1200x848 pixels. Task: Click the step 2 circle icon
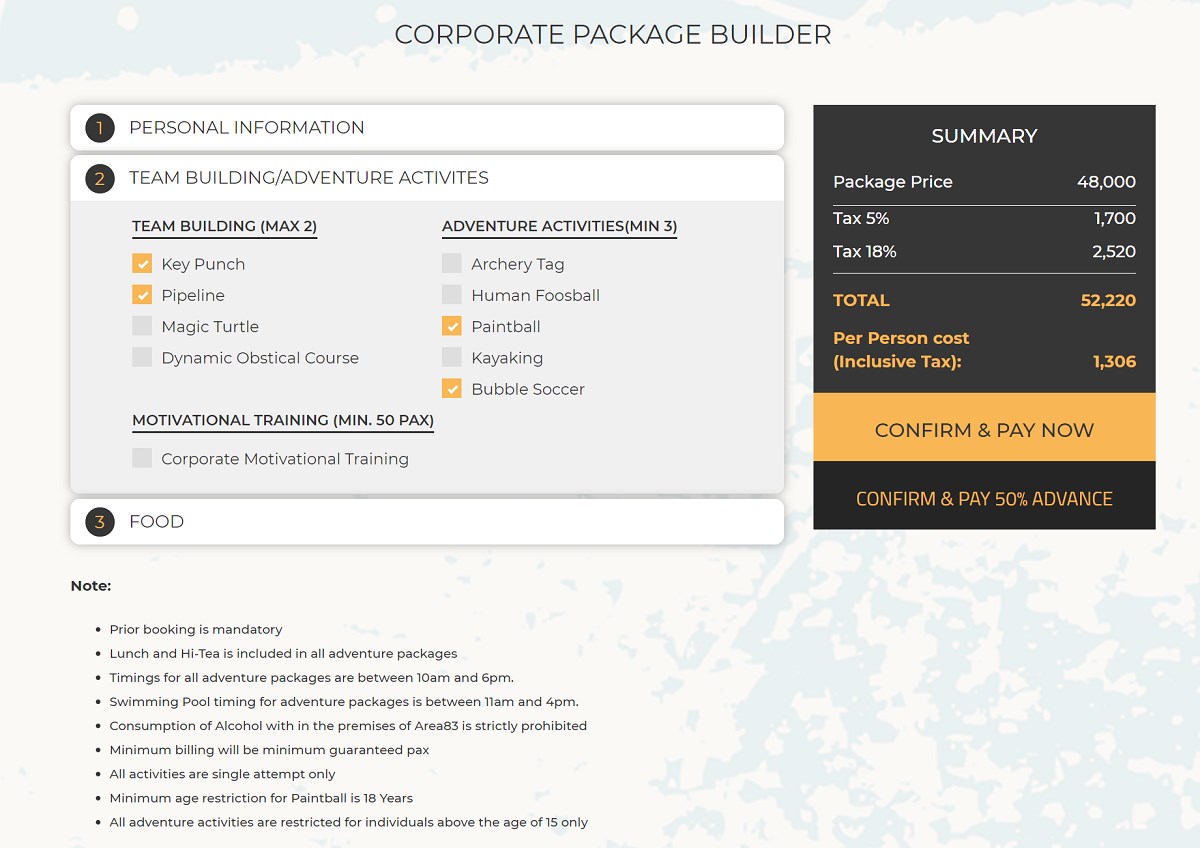pos(98,178)
